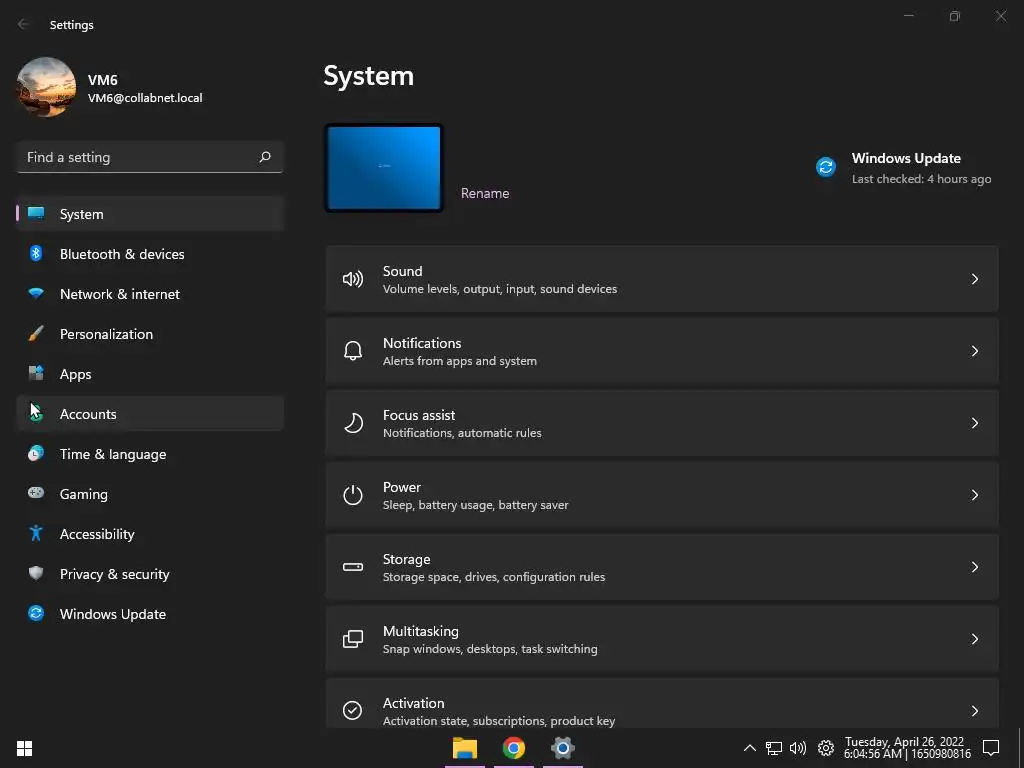Screen dimensions: 1024x768
Task: Expand the Activation row chevron
Action: click(x=974, y=711)
